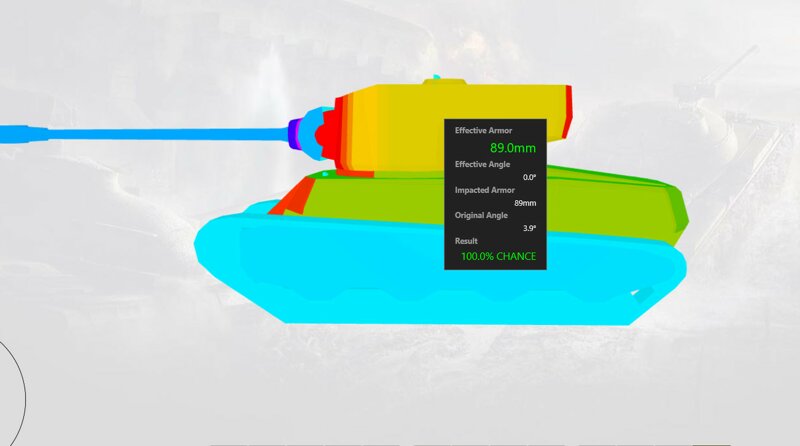Click the 'Original Angle' label
The image size is (800, 446).
481,215
